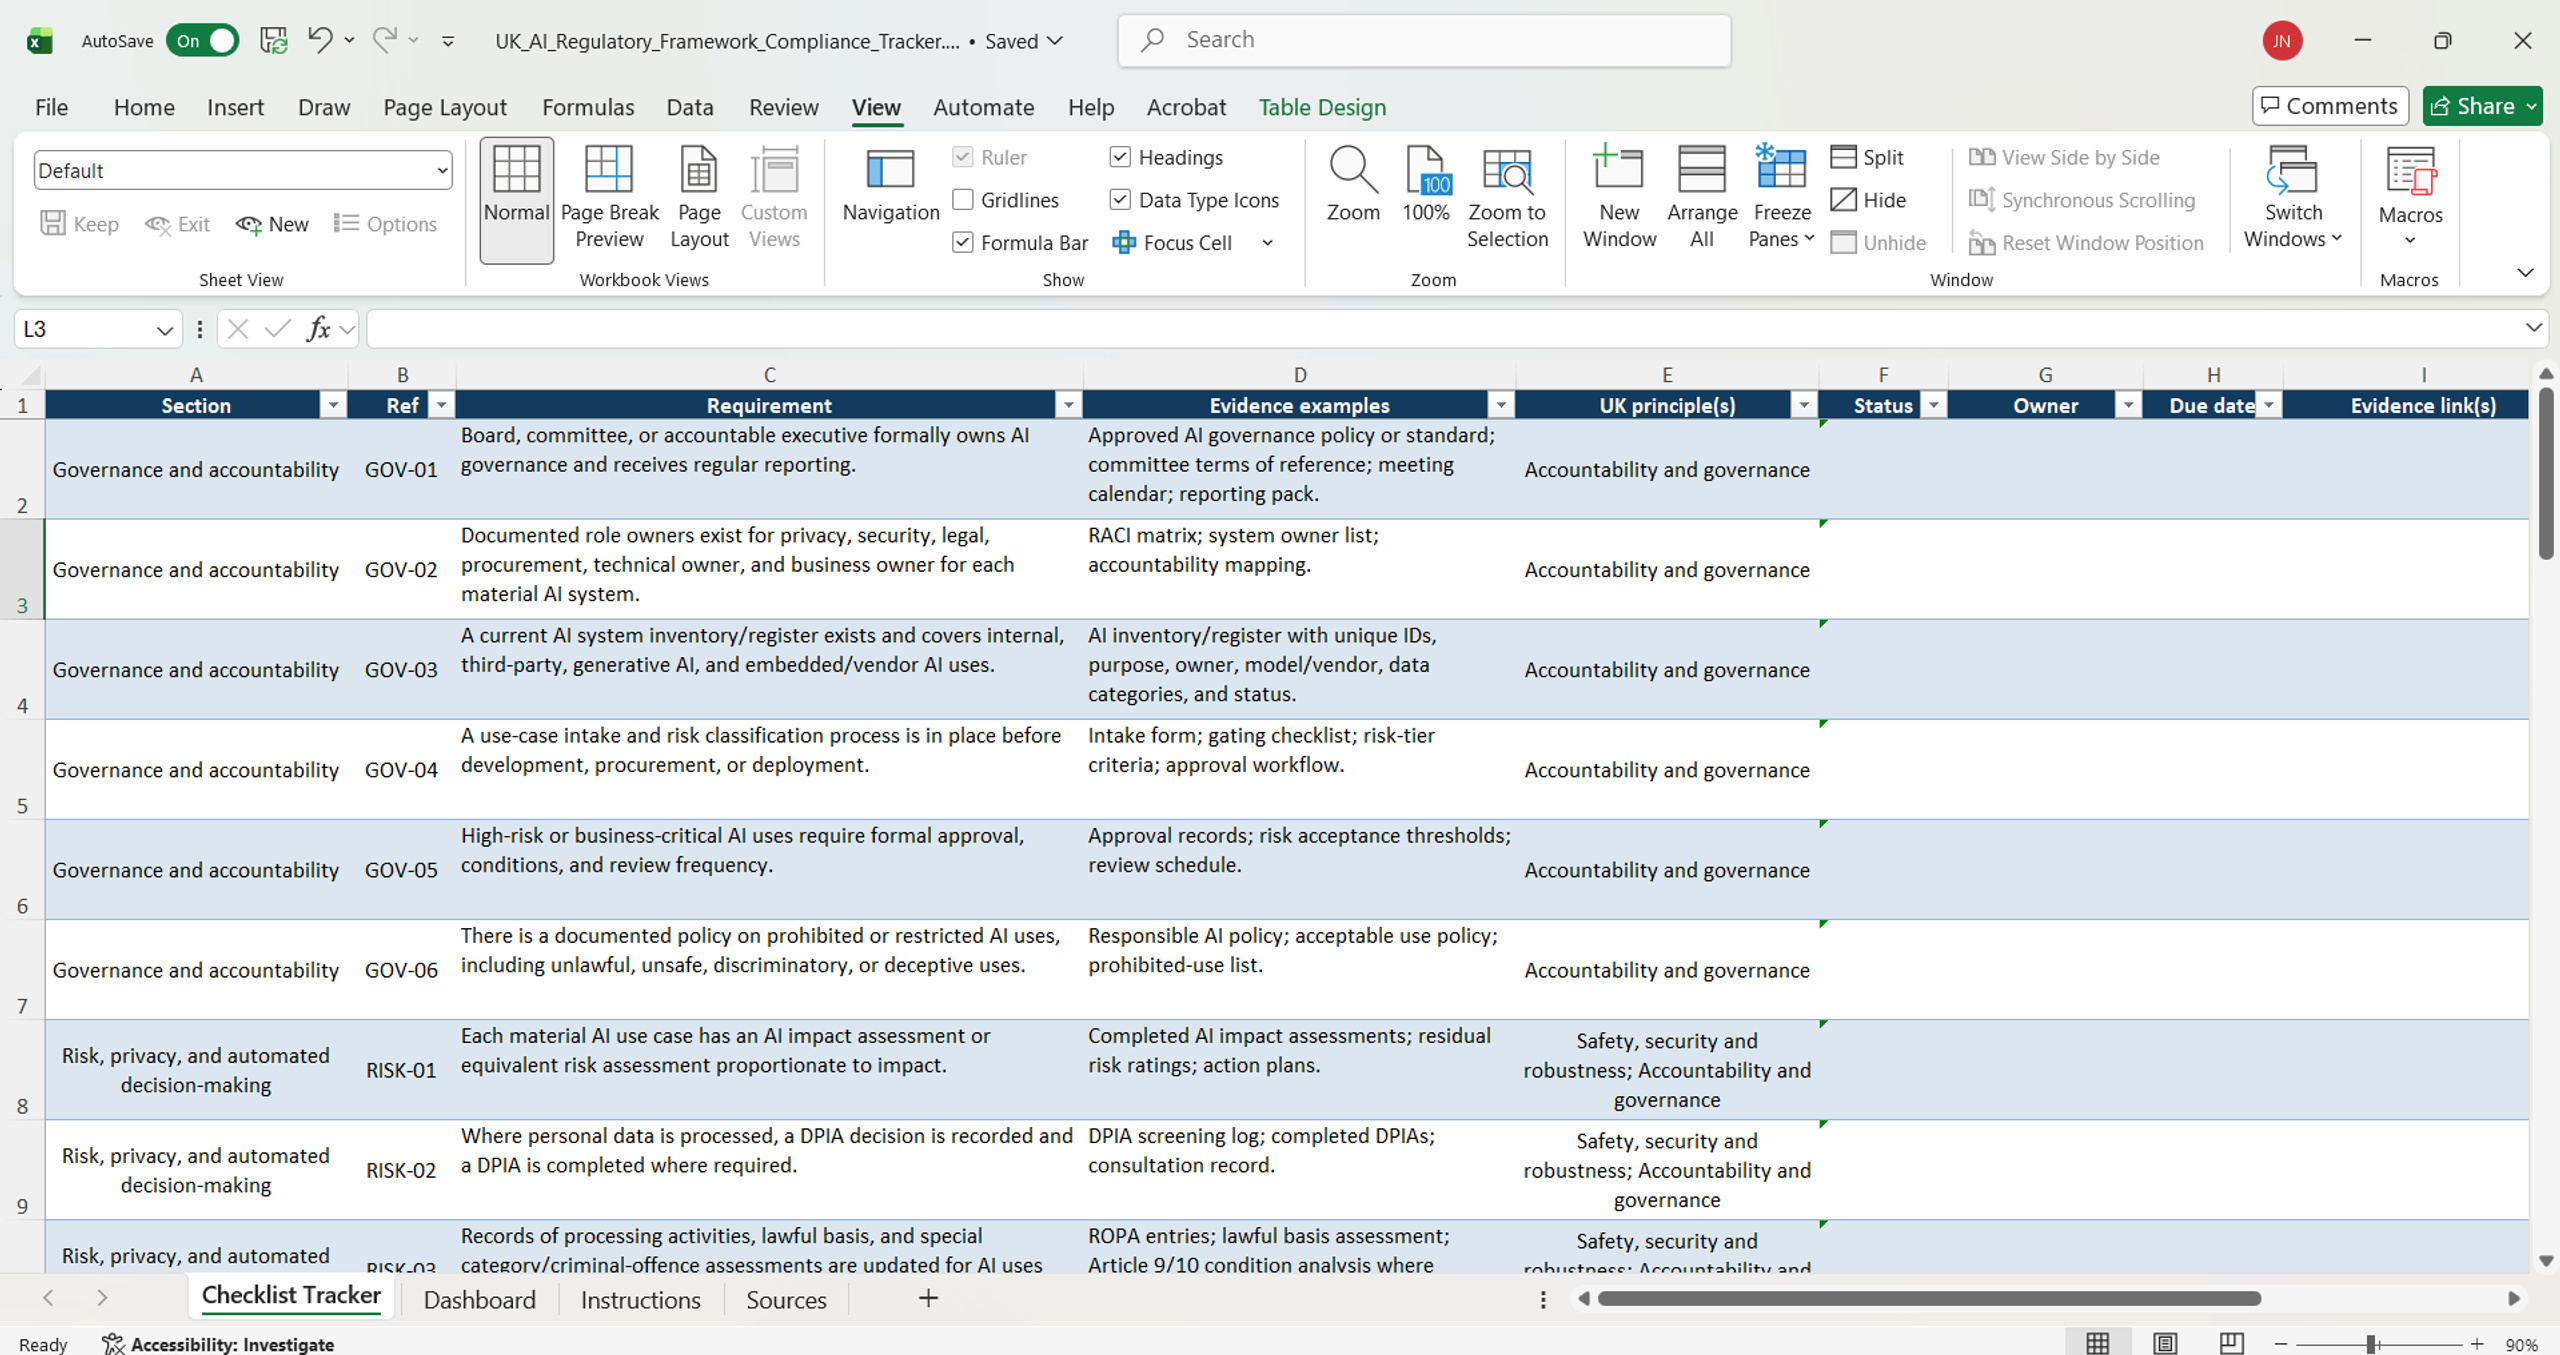Open the File menu

[51, 107]
